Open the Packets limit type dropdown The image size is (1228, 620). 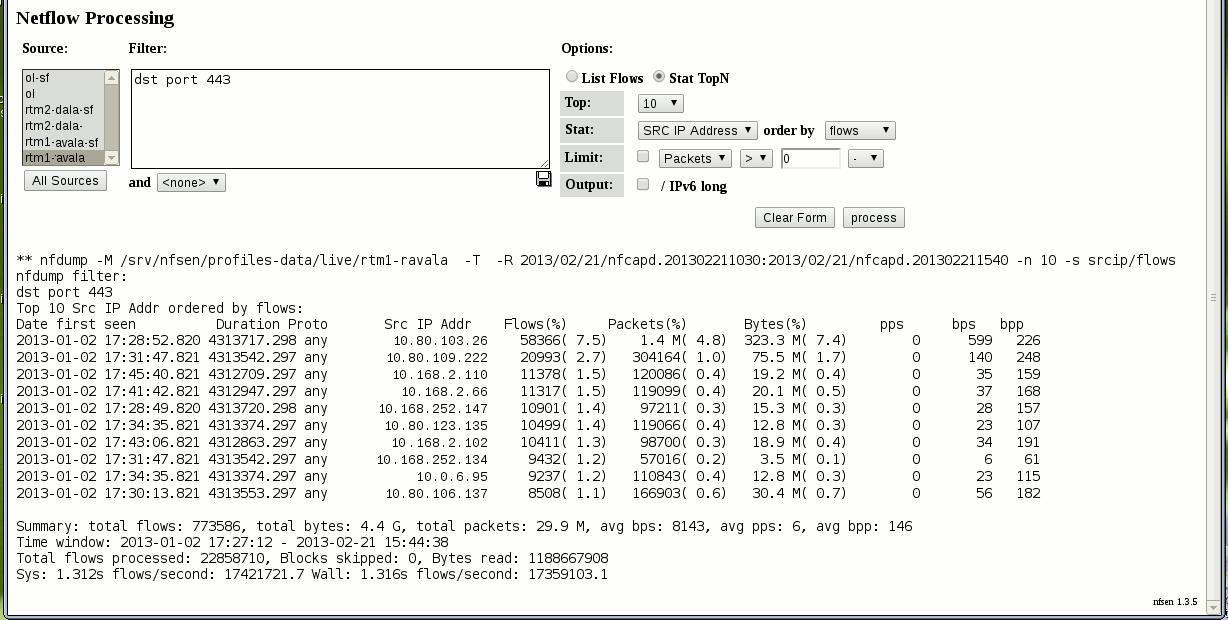[695, 158]
